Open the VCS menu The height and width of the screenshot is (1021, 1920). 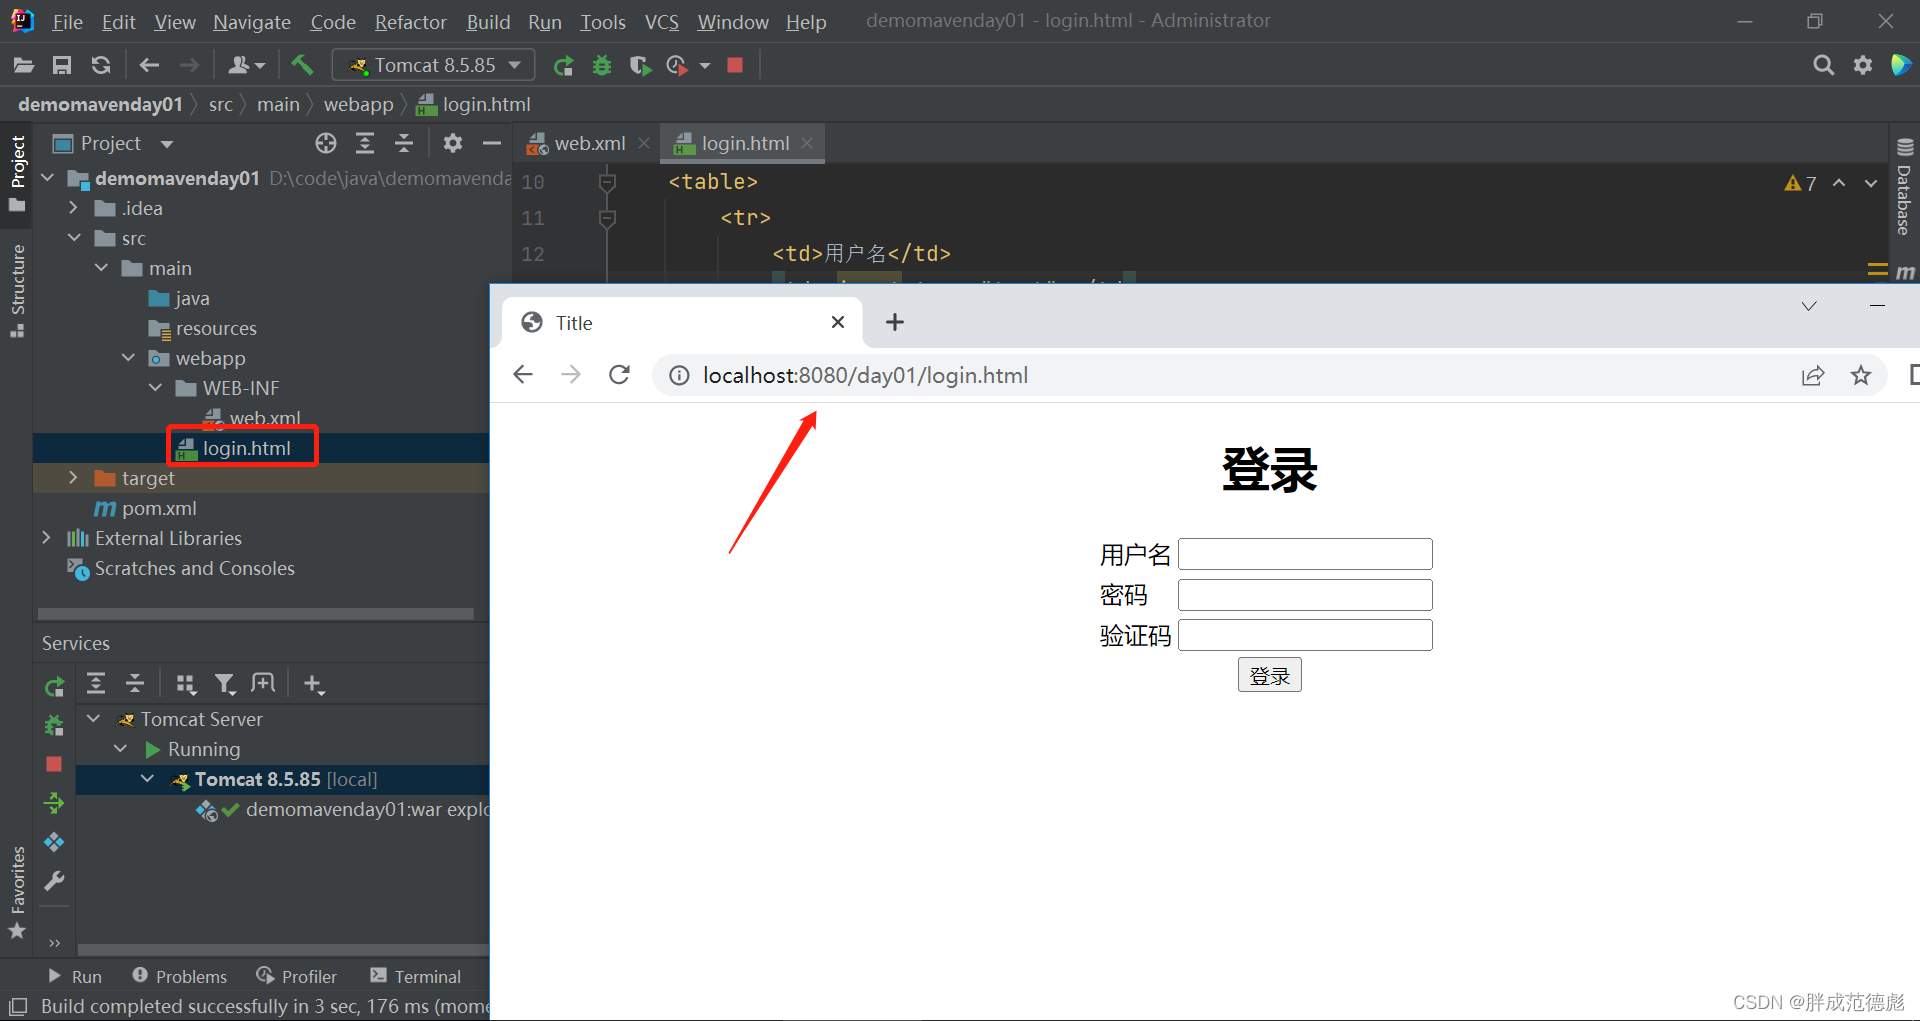[661, 21]
